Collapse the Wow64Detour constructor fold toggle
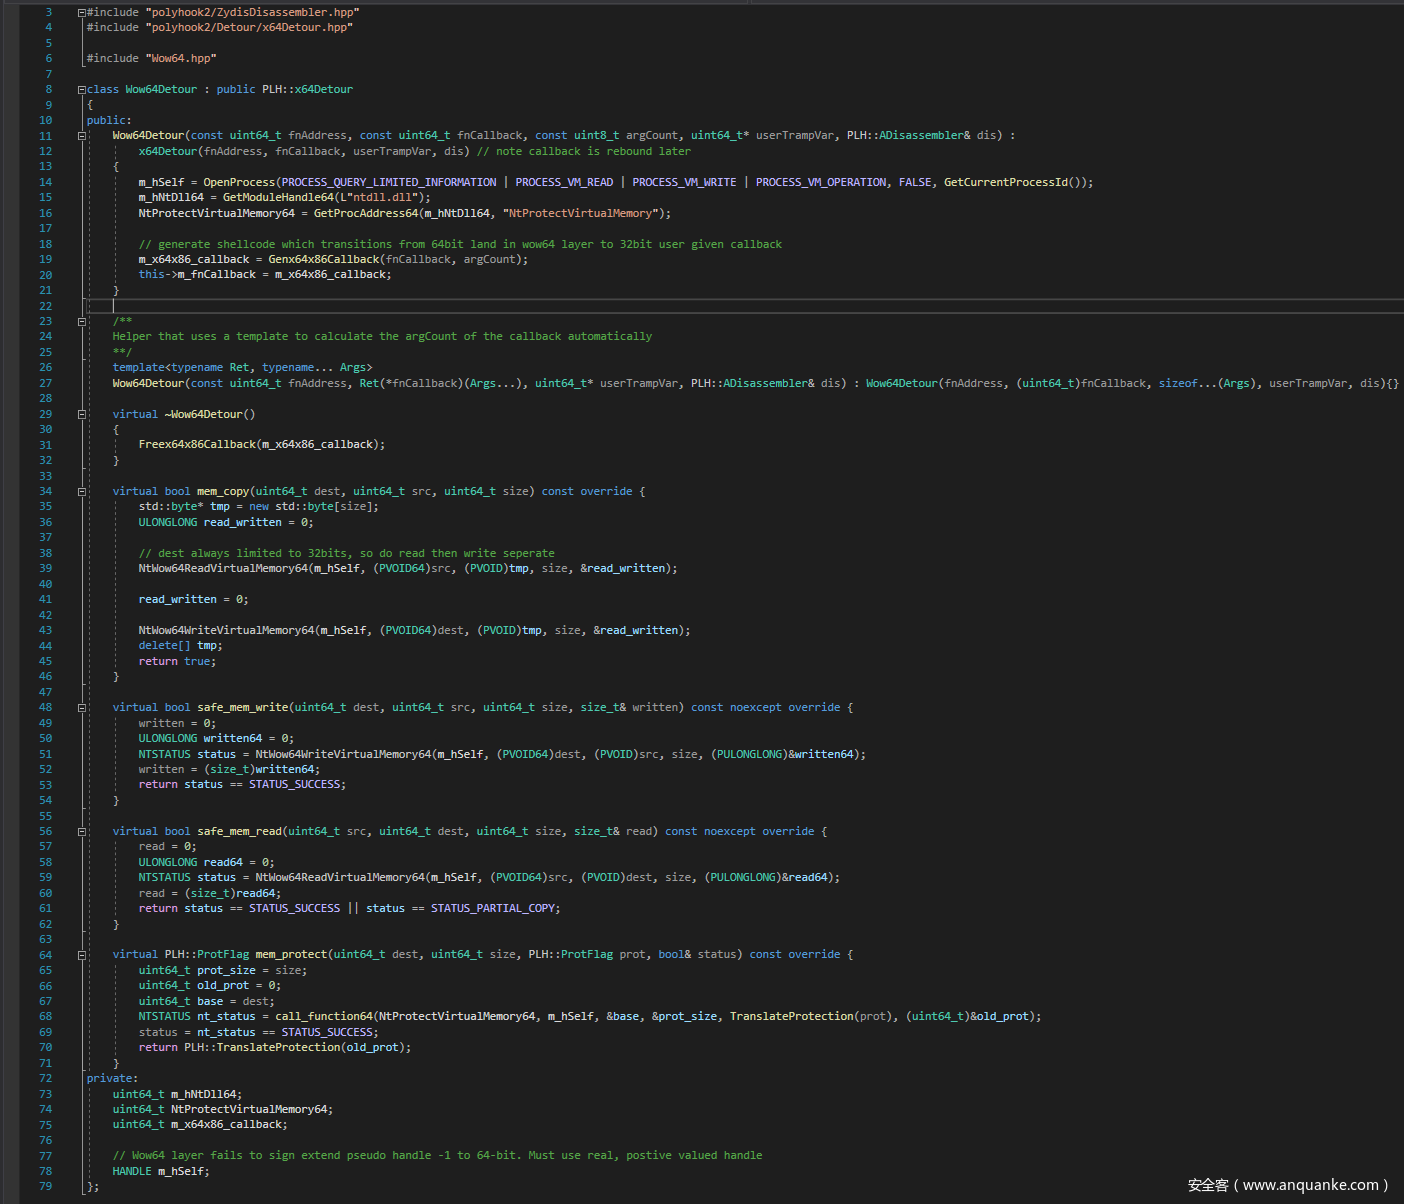The width and height of the screenshot is (1404, 1204). click(x=82, y=136)
